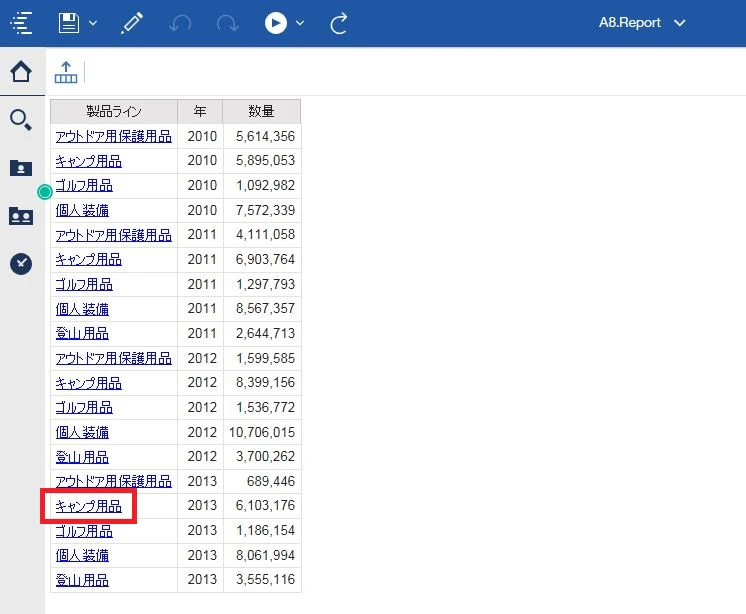Select quantity cell 8,567,357
The height and width of the screenshot is (614, 746).
click(x=262, y=309)
